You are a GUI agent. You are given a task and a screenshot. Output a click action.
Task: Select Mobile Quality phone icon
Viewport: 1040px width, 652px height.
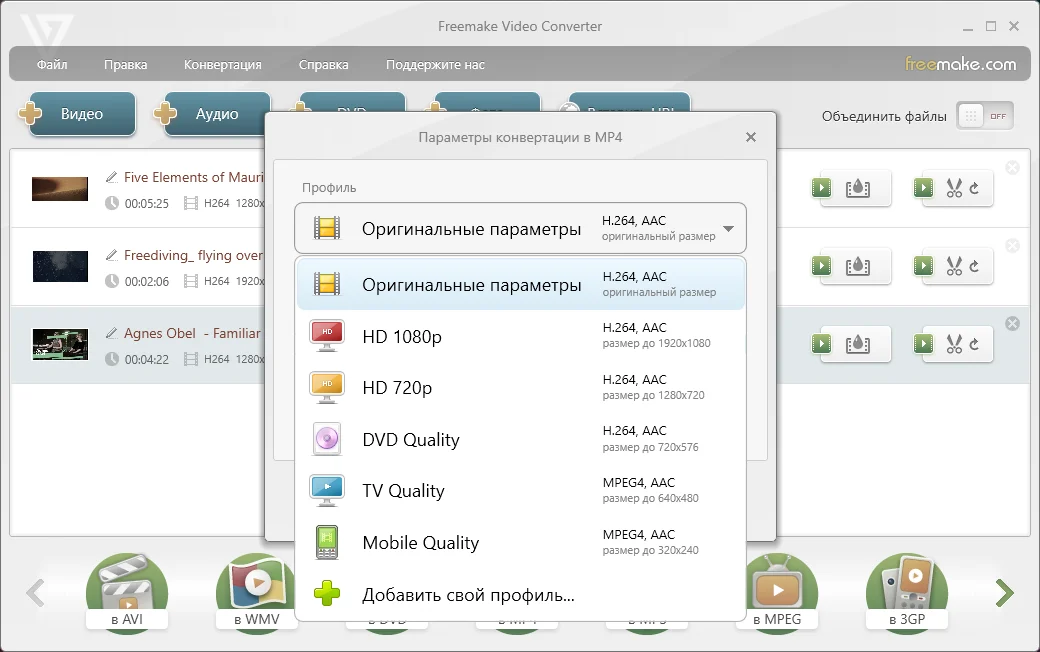point(327,543)
